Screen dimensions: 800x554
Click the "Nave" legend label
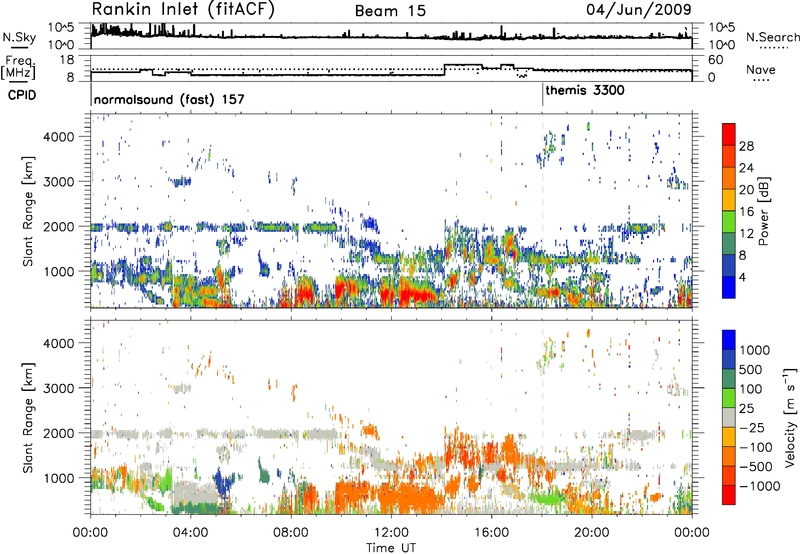coord(761,69)
